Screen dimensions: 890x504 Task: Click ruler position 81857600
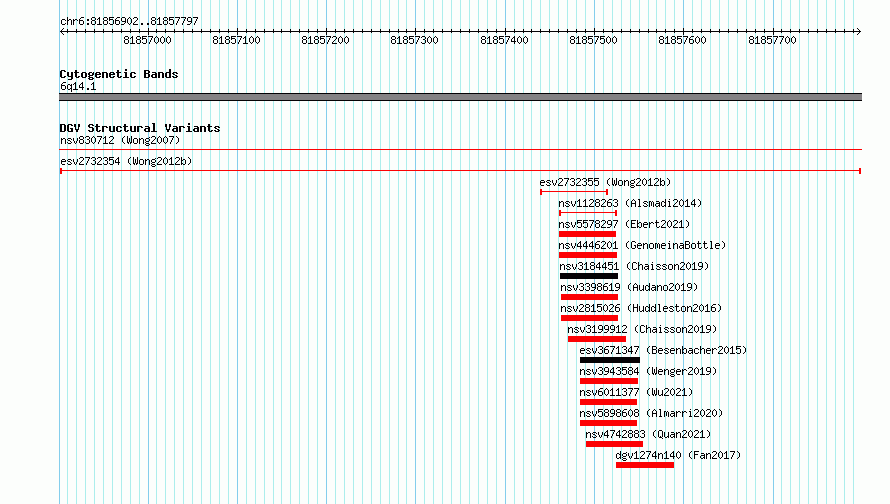point(682,40)
